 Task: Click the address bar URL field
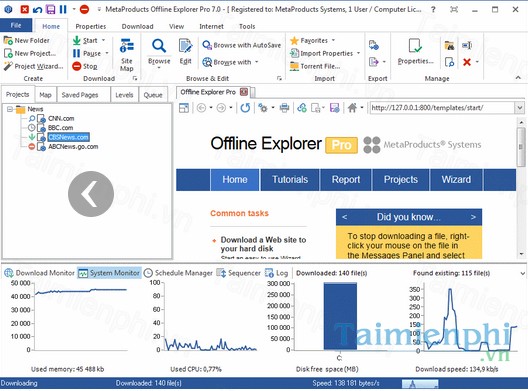442,108
